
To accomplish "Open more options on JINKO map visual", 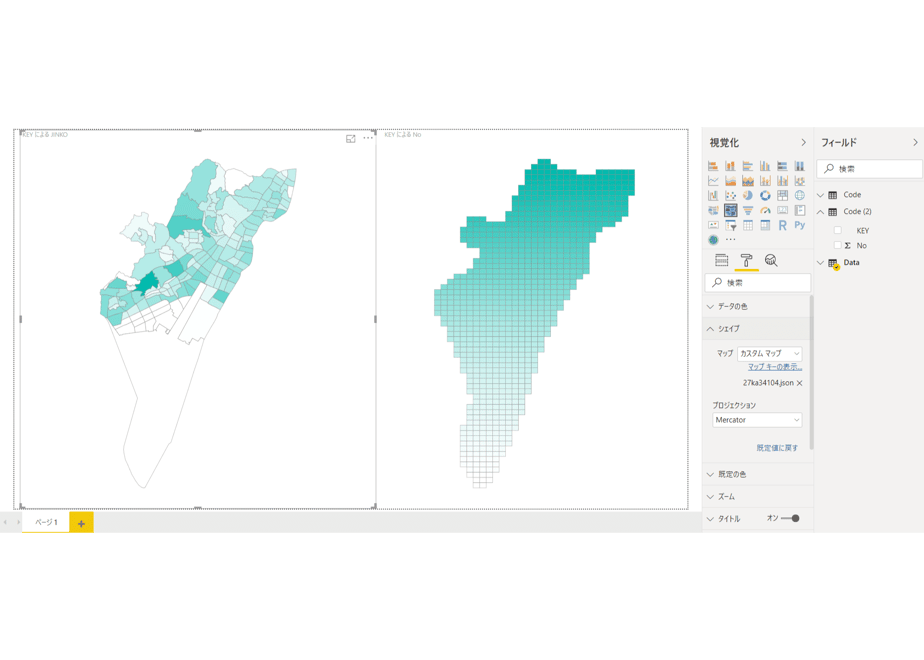I will pyautogui.click(x=368, y=138).
